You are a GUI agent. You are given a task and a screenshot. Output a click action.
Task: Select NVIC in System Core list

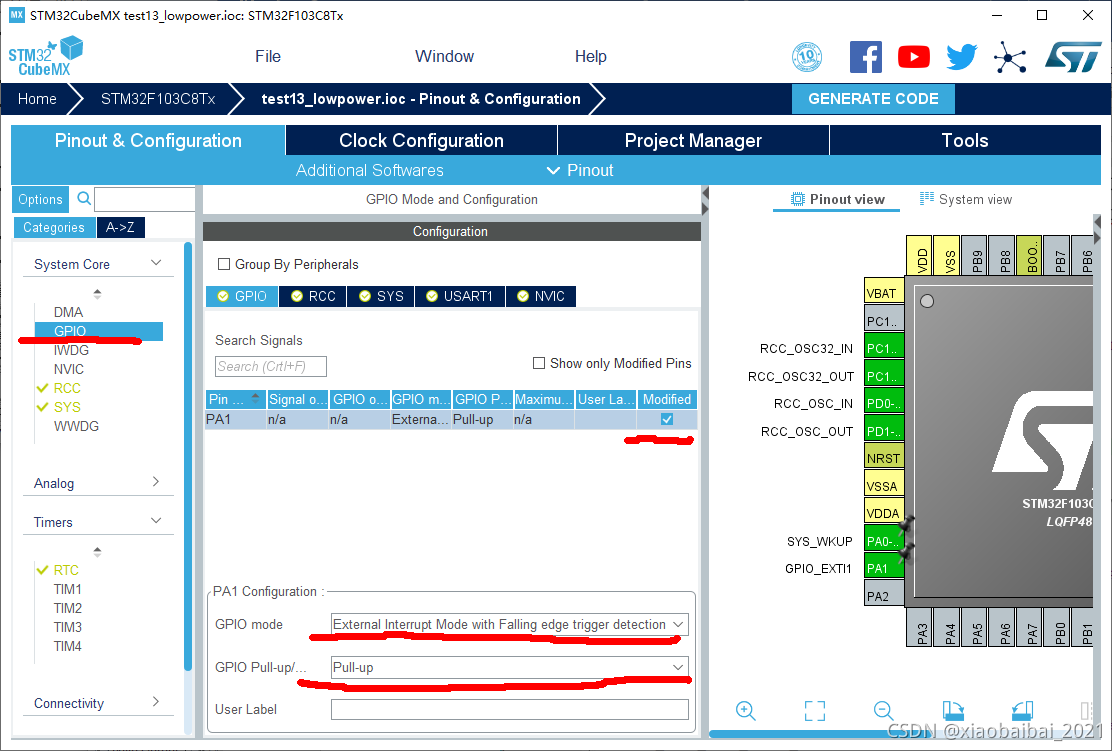coord(68,369)
